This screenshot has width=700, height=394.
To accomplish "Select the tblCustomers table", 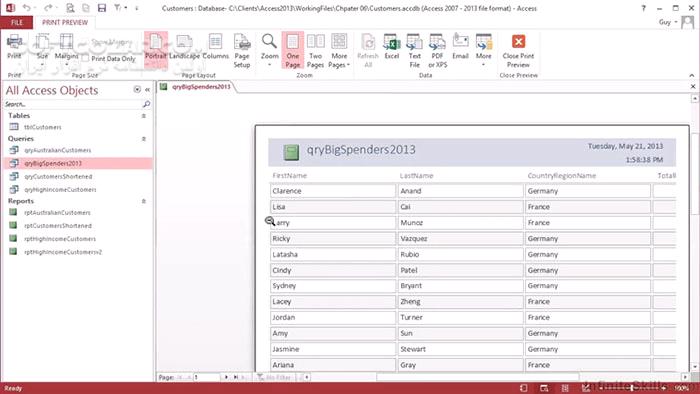I will [43, 127].
